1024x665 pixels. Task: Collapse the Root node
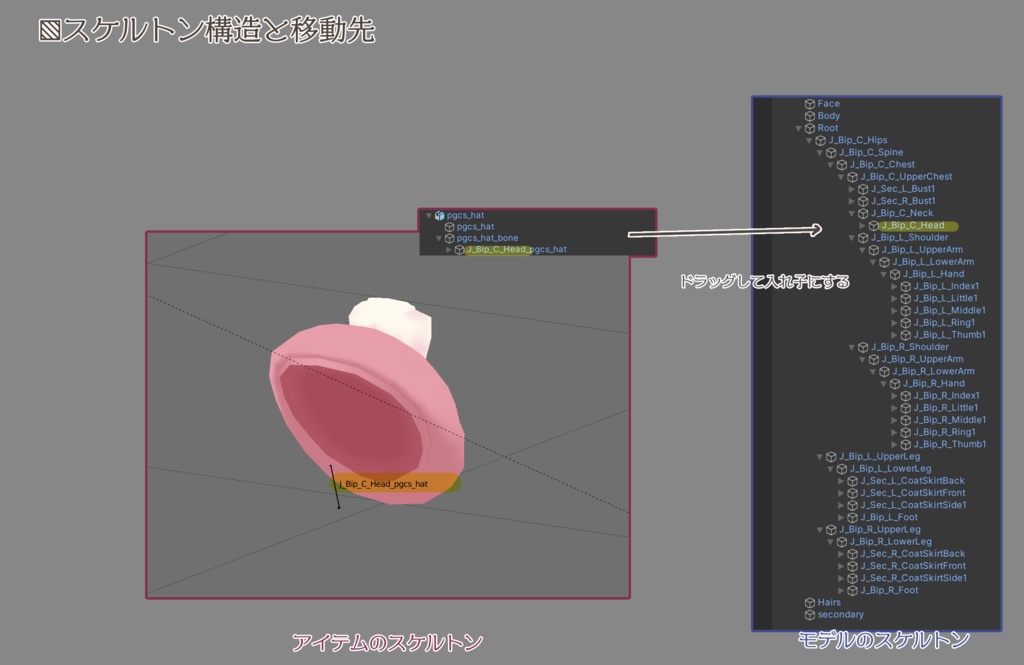pos(798,128)
